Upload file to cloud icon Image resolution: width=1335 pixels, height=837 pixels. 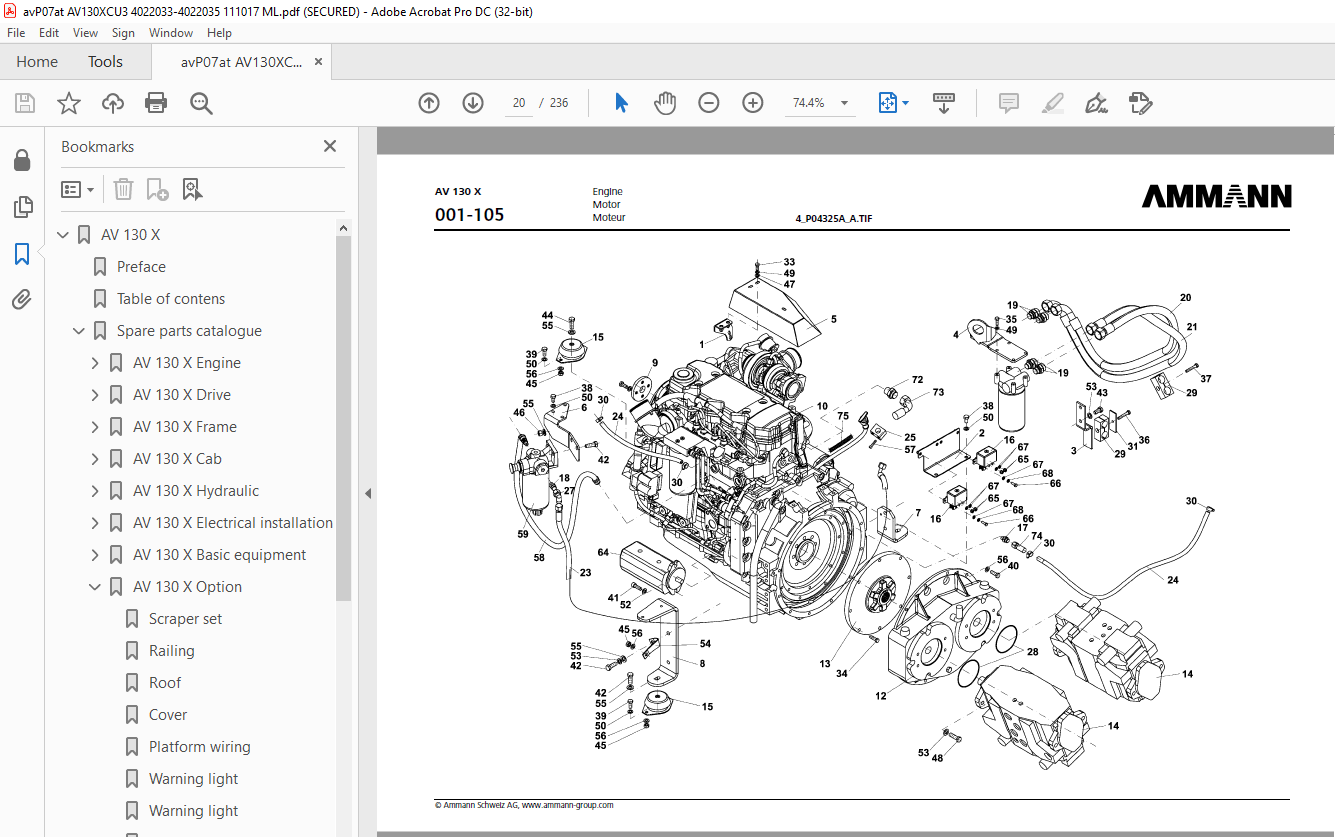(113, 103)
